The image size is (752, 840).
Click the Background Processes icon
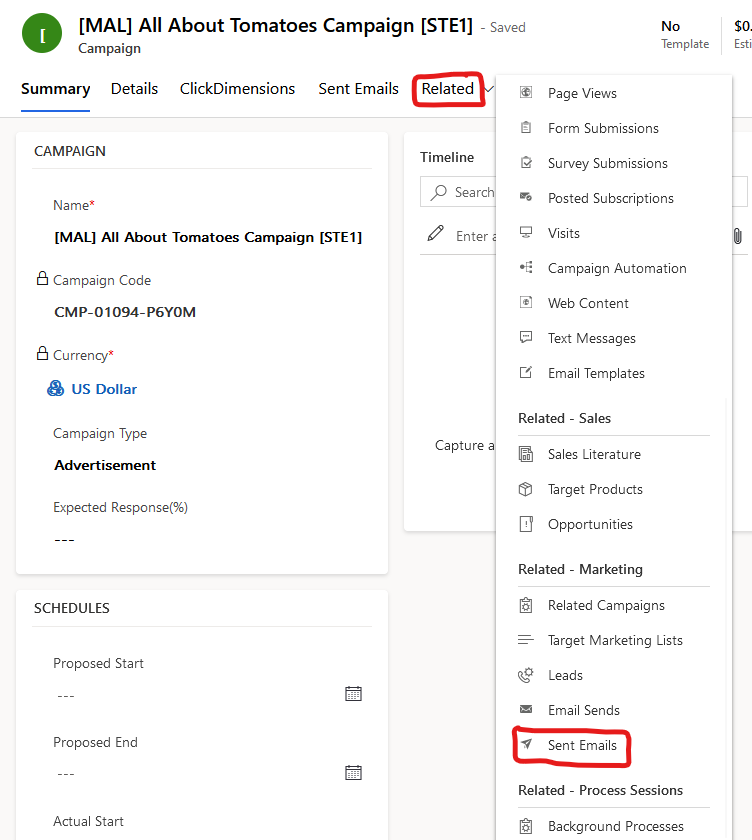pos(526,826)
